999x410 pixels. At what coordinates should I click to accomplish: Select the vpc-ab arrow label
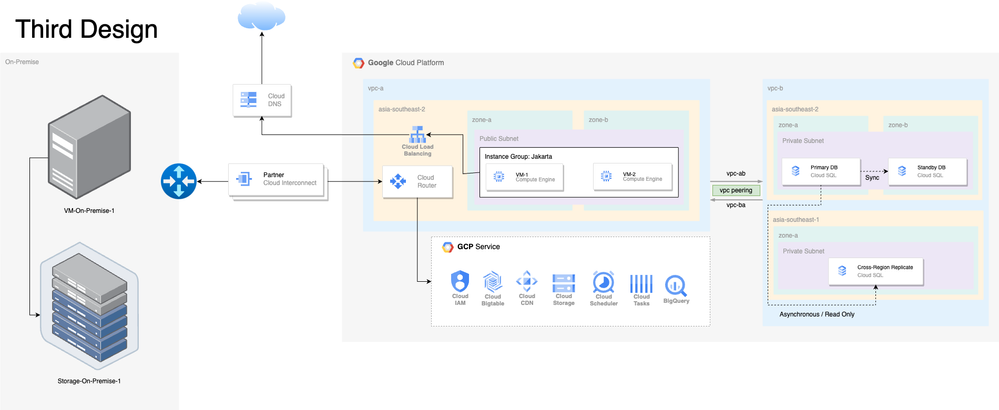(x=736, y=174)
